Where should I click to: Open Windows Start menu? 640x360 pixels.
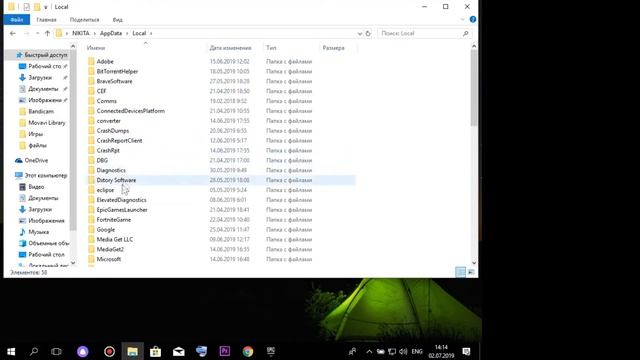[x=11, y=351]
